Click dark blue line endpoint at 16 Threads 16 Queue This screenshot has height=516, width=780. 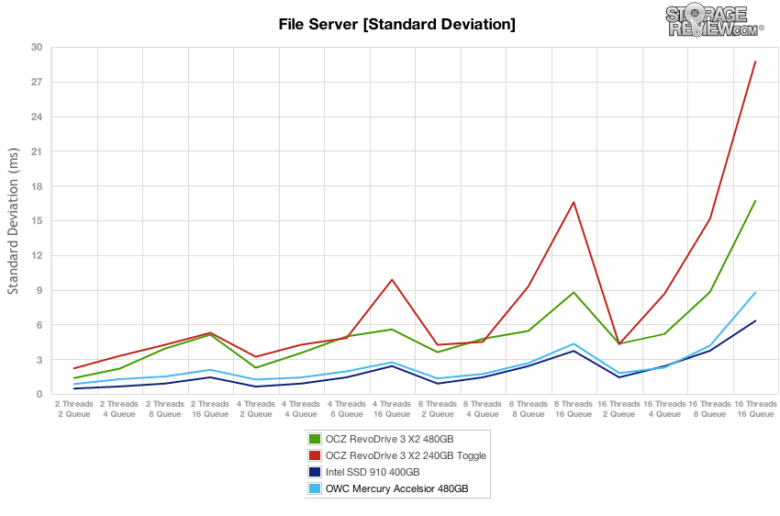tap(755, 321)
